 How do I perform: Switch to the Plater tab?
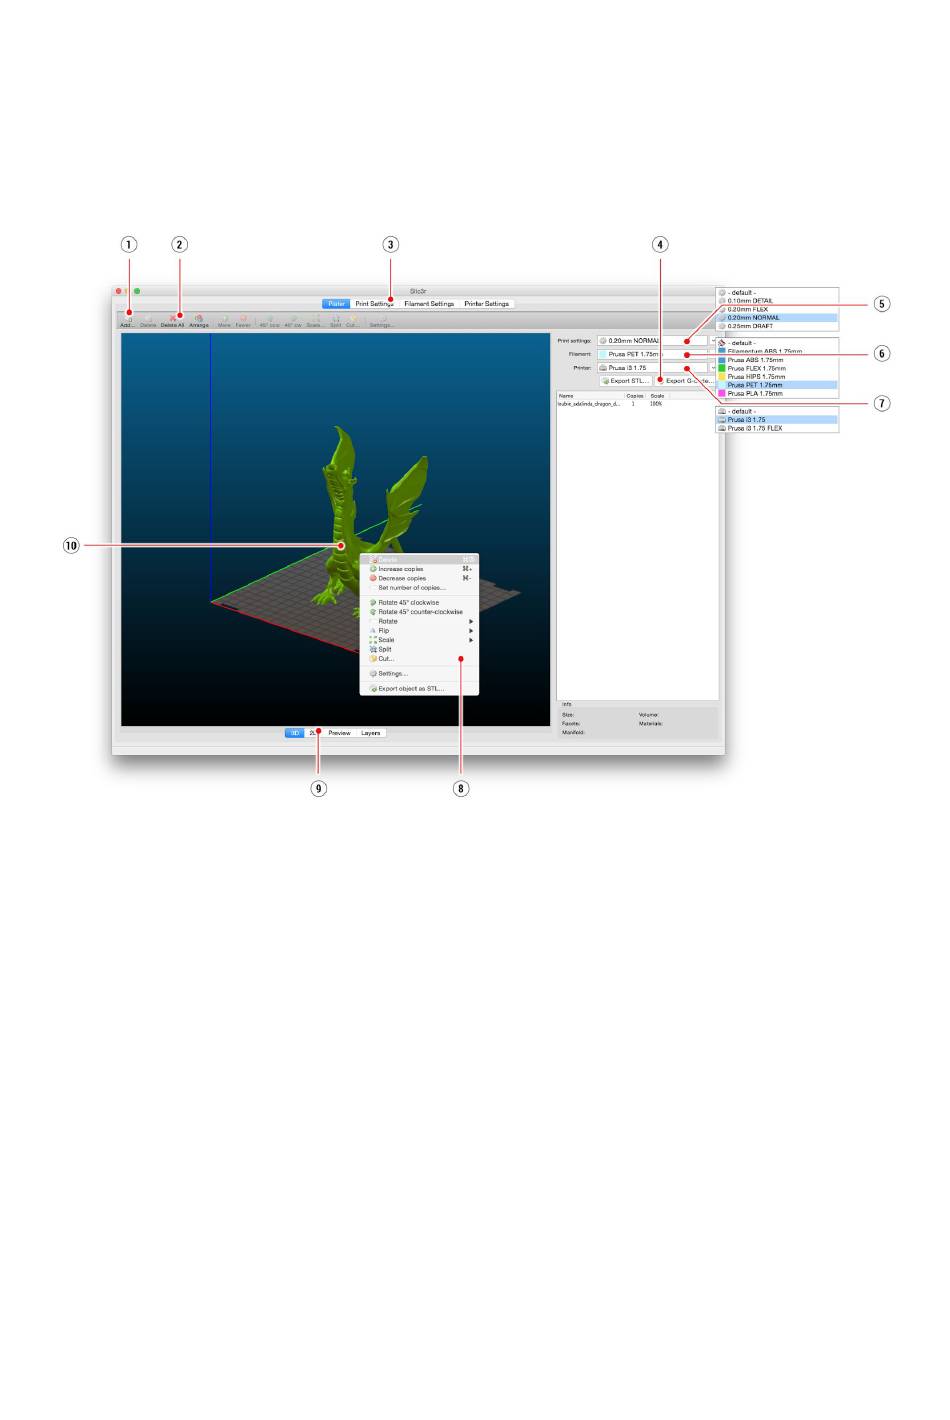tap(336, 304)
